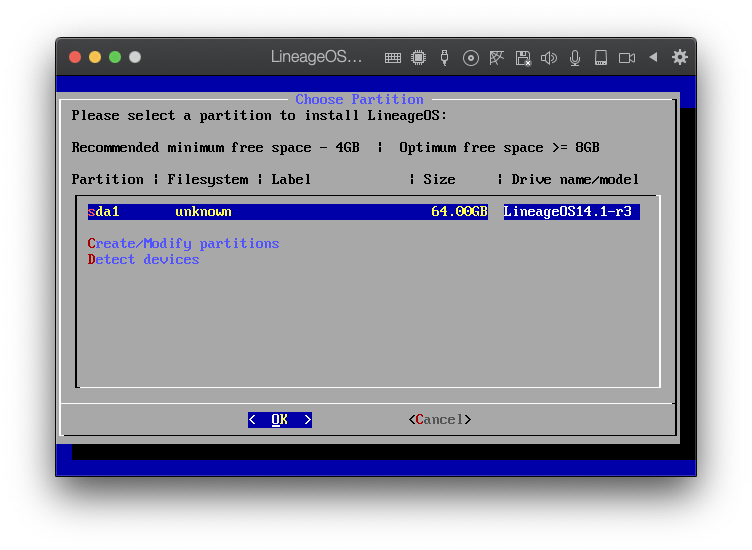The width and height of the screenshot is (752, 550).
Task: Open the CPU chip icon in the toolbar
Action: (x=419, y=58)
